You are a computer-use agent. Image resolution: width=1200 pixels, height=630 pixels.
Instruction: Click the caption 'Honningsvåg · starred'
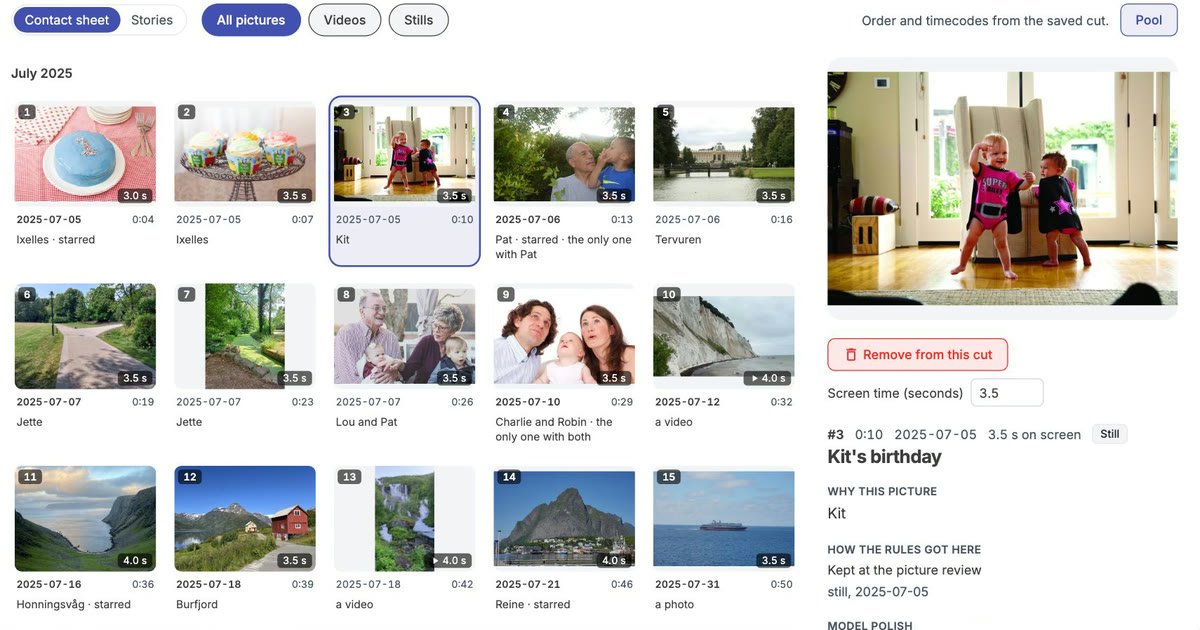coord(73,604)
